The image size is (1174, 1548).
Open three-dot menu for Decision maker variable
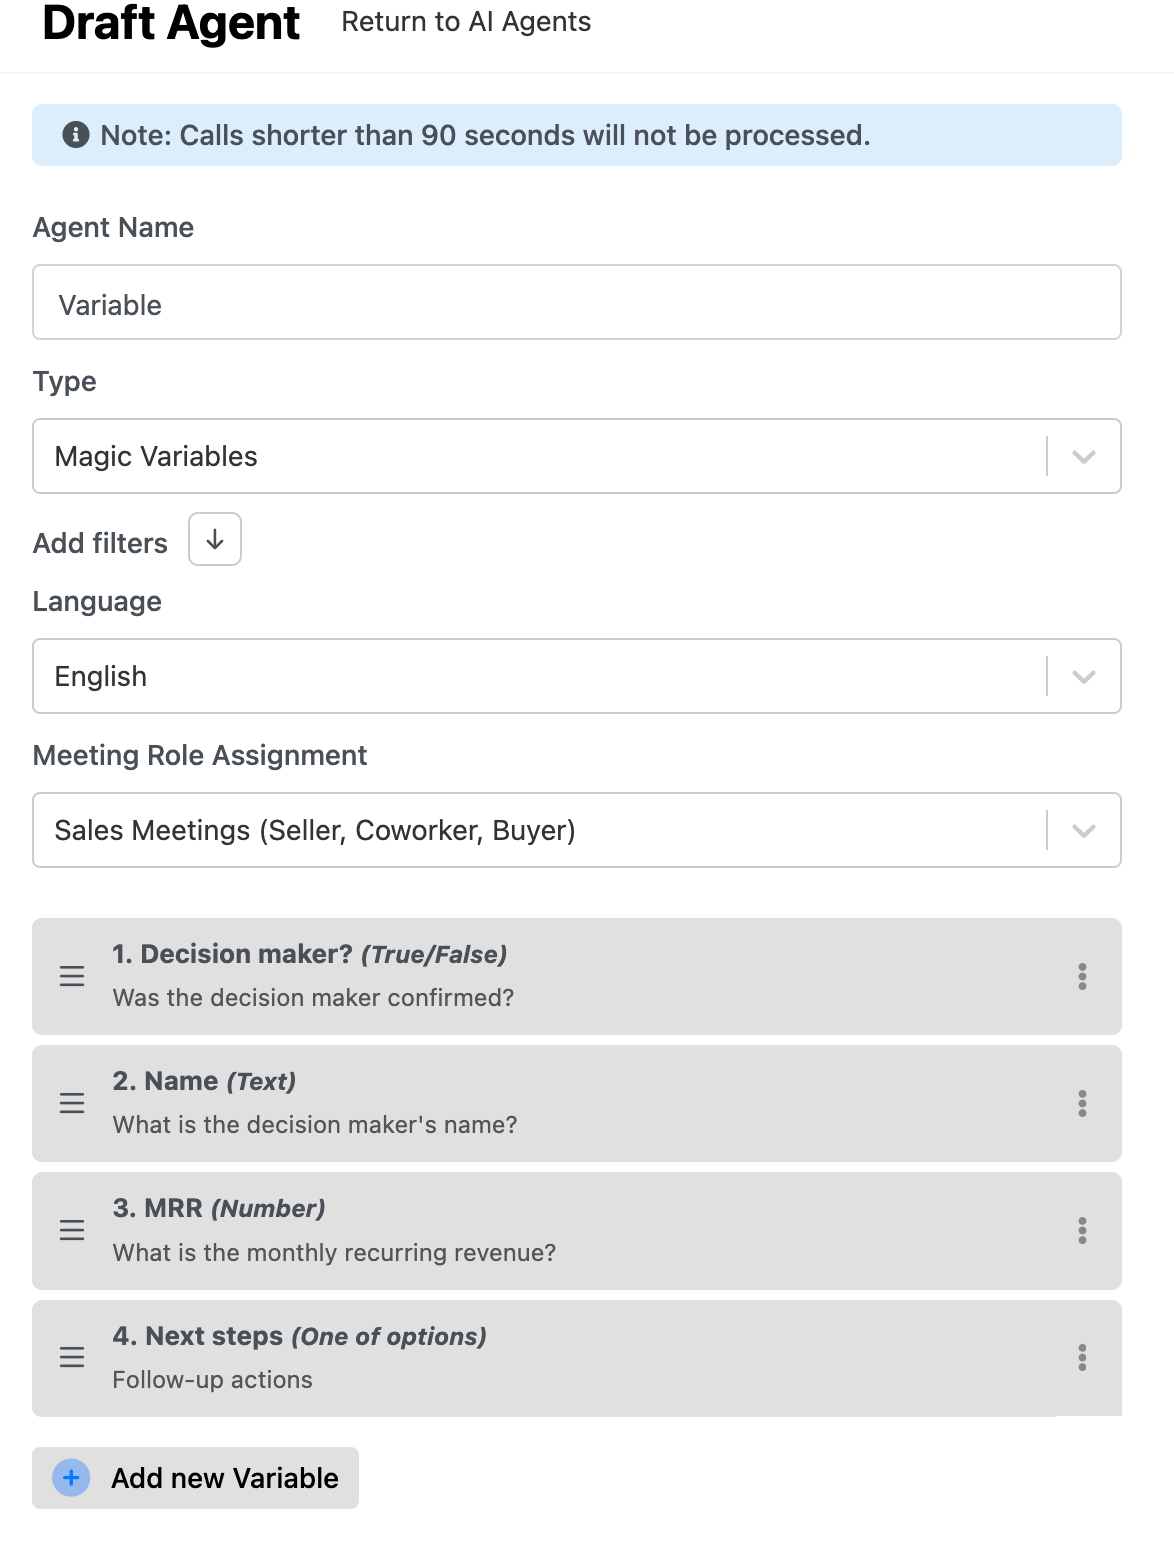1082,976
